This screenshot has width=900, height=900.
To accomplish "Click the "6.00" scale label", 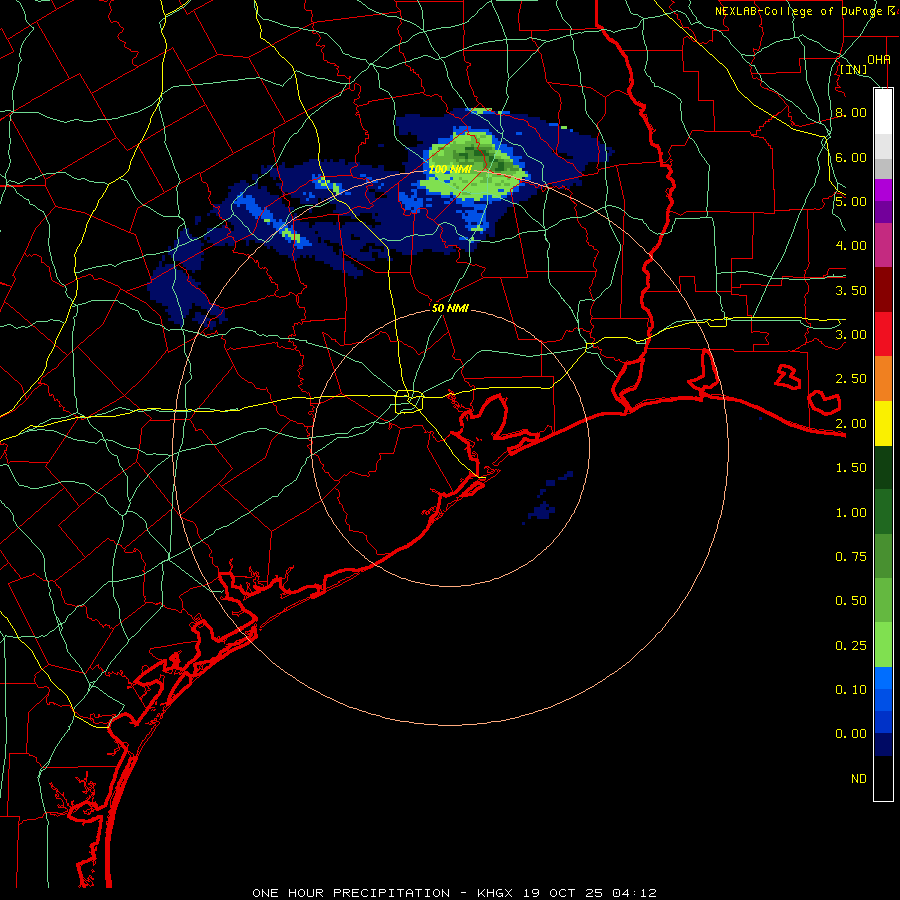I will [x=851, y=157].
